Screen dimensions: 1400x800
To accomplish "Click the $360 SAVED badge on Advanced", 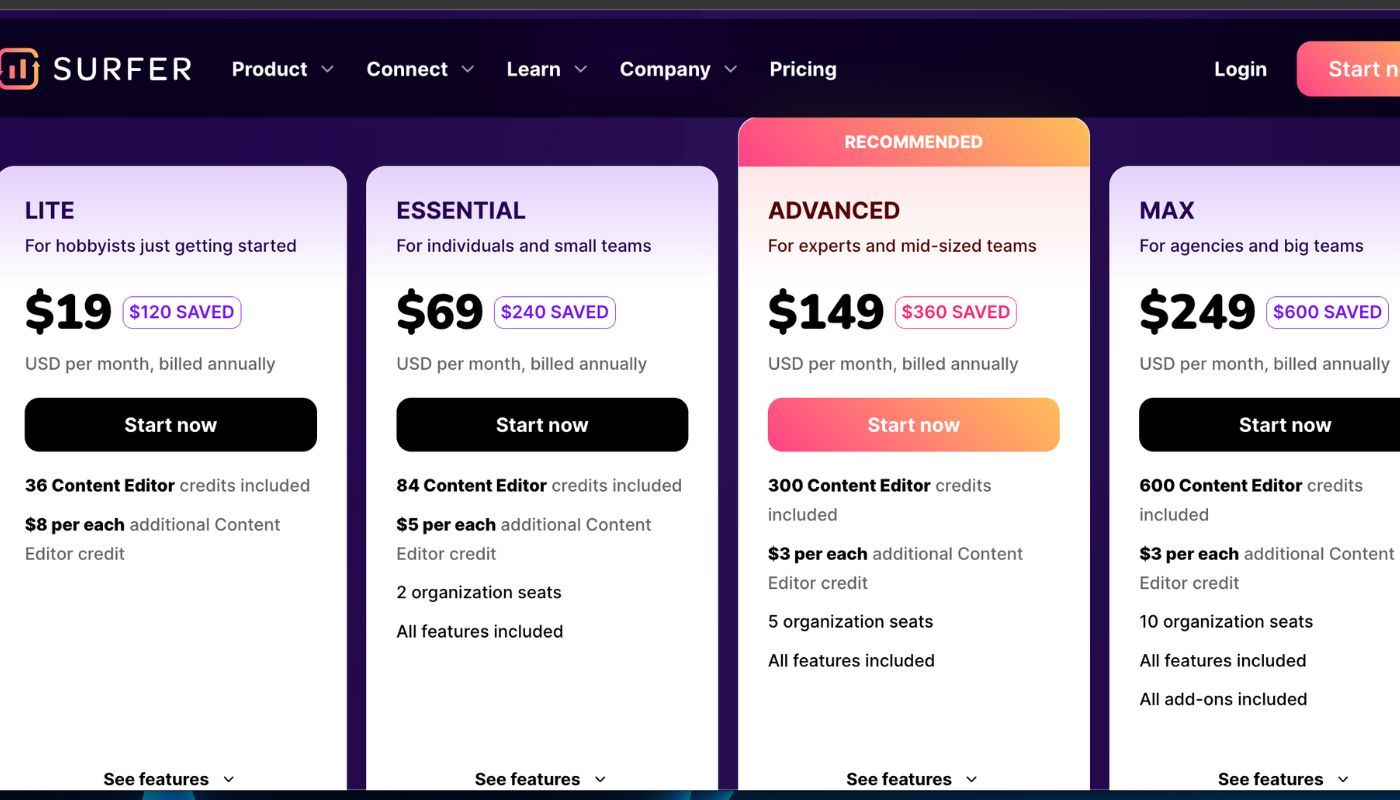I will pos(956,312).
